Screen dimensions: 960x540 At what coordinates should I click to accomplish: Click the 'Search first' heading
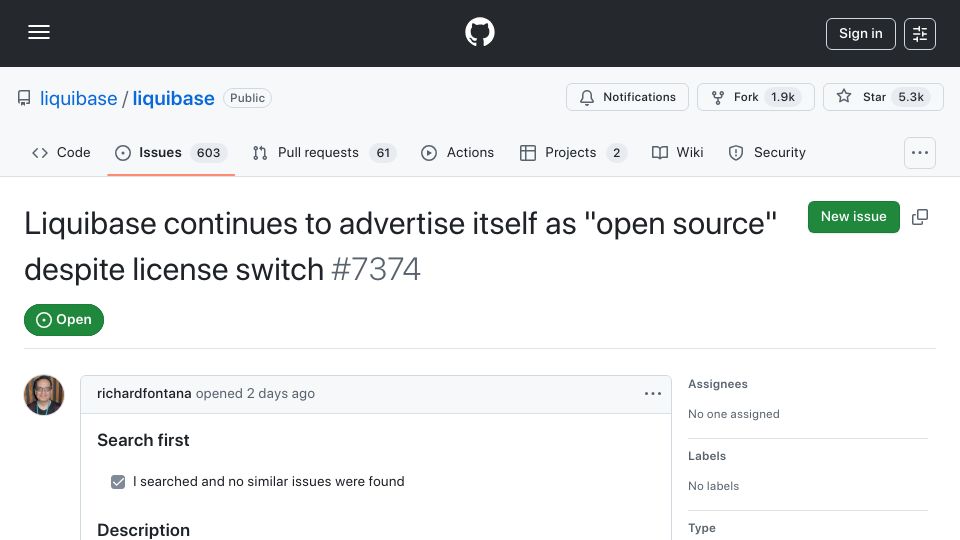coord(143,440)
